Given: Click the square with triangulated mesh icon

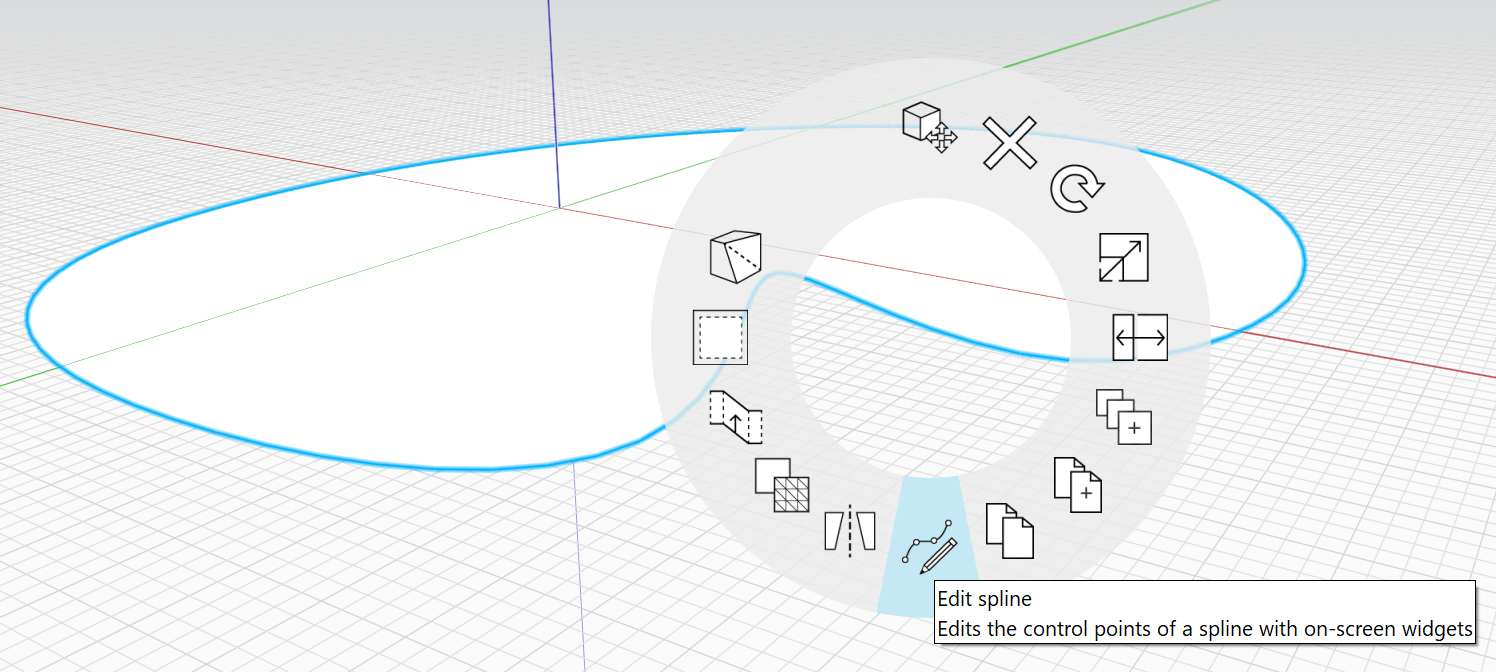Looking at the screenshot, I should (782, 485).
